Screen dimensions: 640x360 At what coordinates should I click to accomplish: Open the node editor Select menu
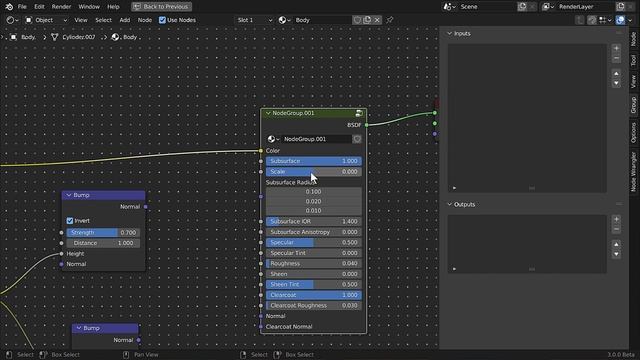point(103,20)
